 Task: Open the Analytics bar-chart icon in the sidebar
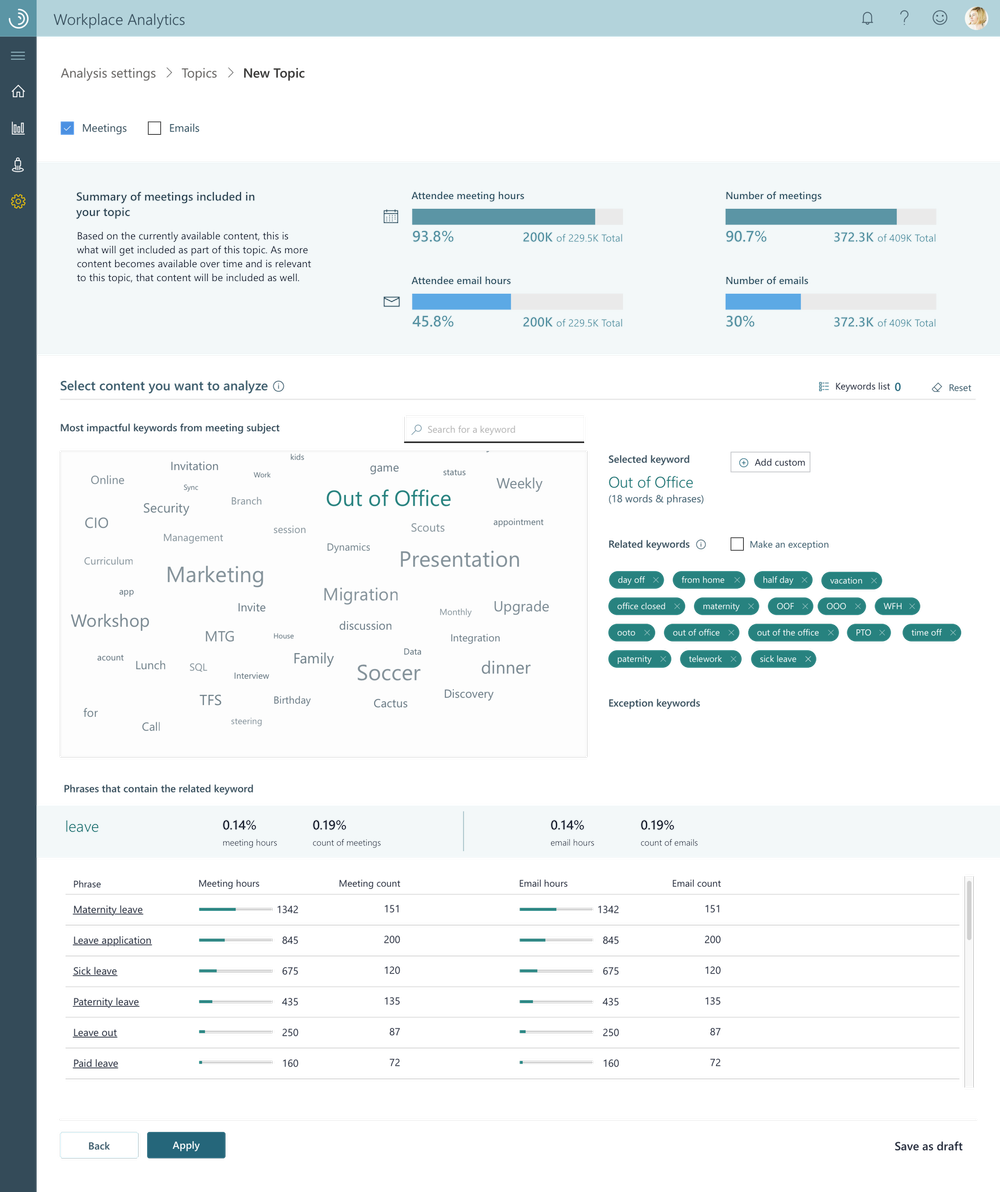(x=17, y=128)
